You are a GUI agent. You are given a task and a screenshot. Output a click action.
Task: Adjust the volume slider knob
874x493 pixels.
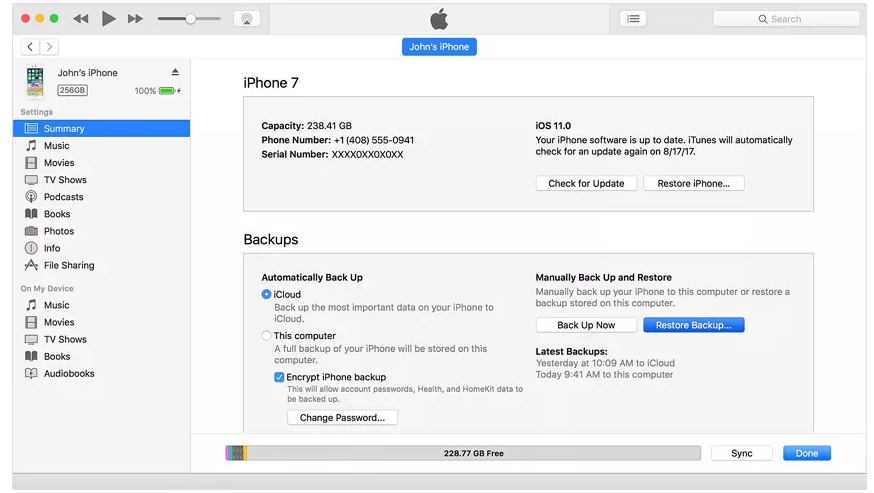coord(191,19)
